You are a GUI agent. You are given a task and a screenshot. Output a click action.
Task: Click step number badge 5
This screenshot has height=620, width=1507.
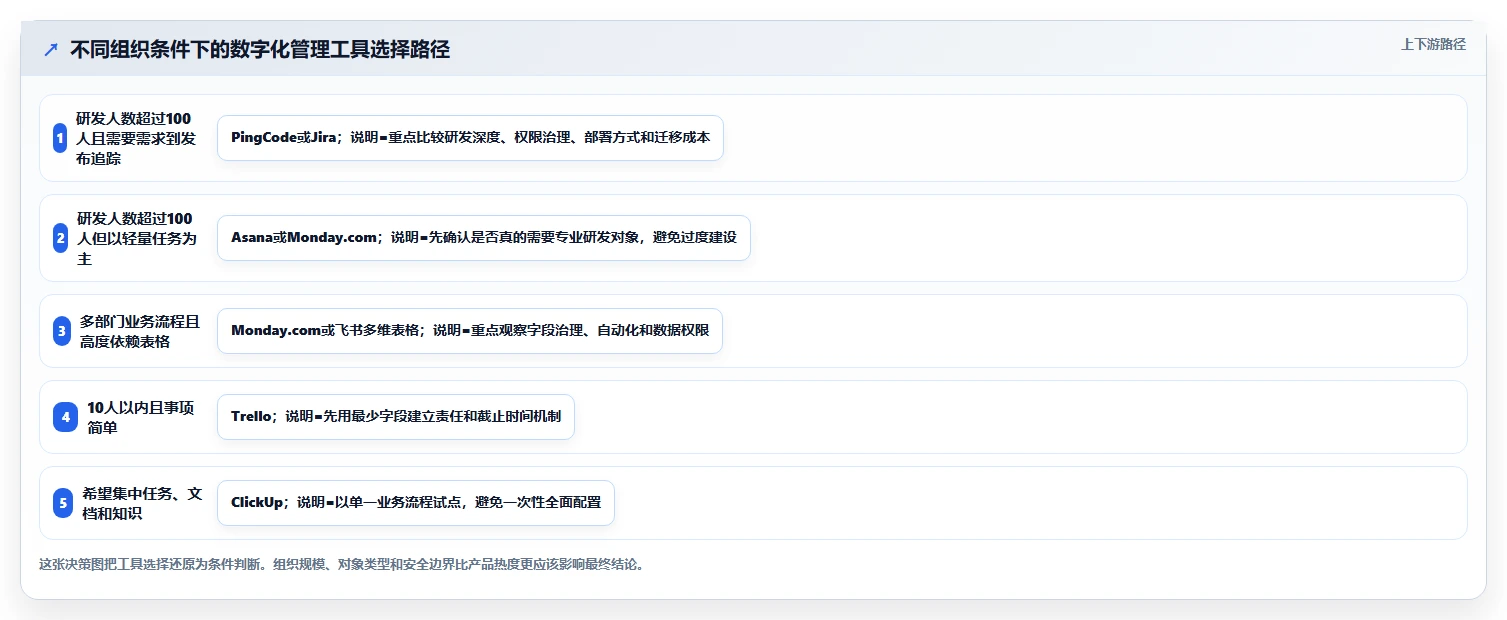(63, 503)
